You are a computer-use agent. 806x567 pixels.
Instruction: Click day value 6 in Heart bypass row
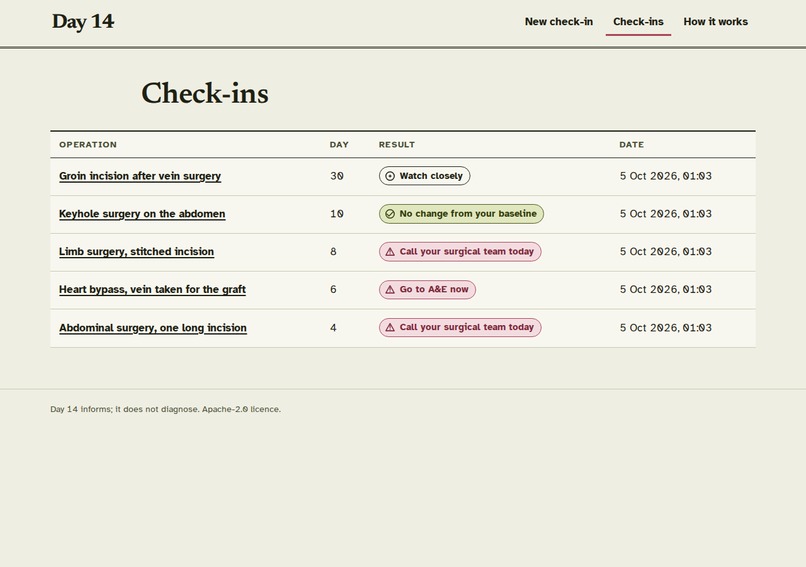[333, 289]
